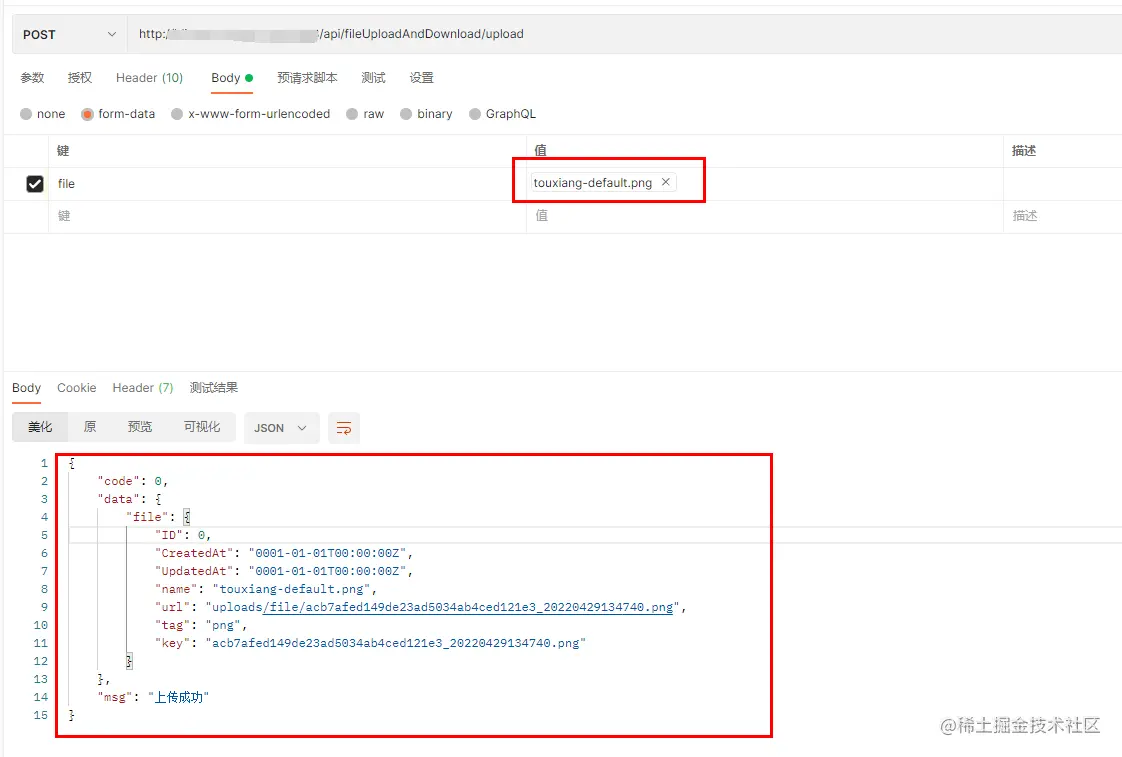Viewport: 1122px width, 757px height.
Task: Click the empty 键 key field
Action: click(x=288, y=216)
